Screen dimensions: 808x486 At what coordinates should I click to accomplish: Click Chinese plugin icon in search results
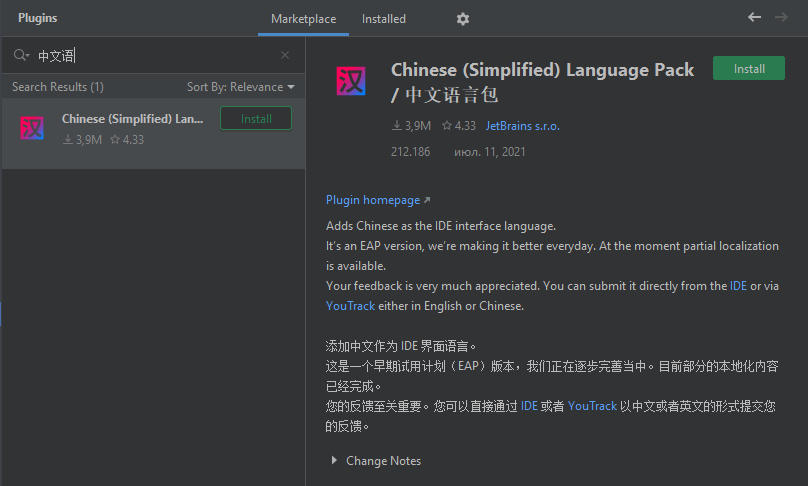coord(32,128)
